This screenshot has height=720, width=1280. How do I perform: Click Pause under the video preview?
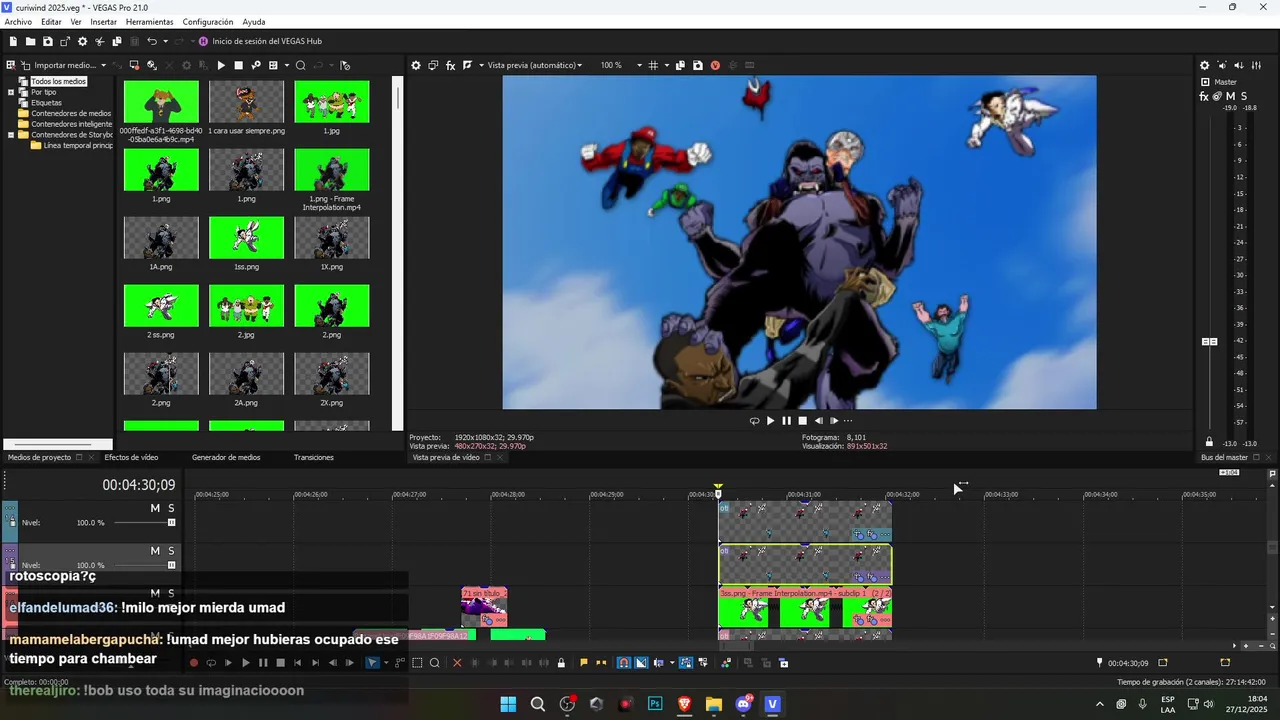click(x=786, y=421)
